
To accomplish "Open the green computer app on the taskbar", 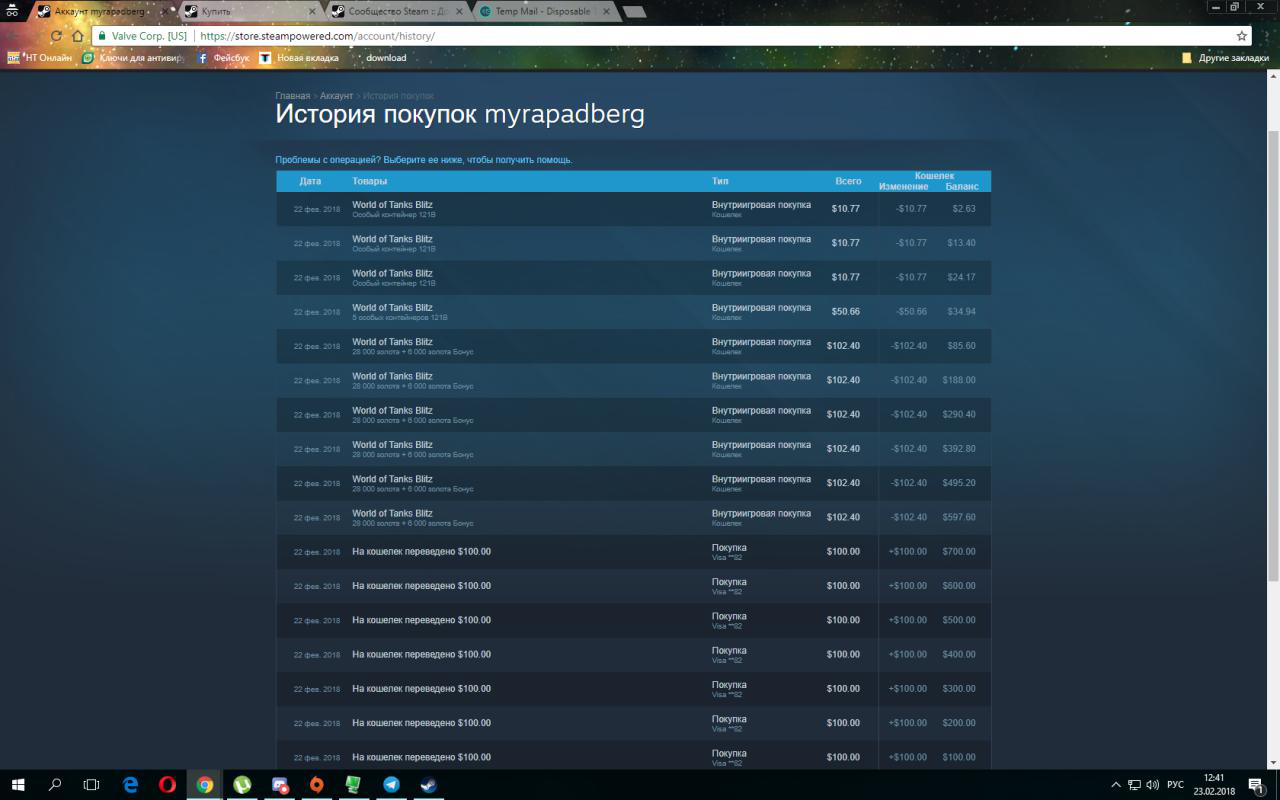I will coord(353,785).
